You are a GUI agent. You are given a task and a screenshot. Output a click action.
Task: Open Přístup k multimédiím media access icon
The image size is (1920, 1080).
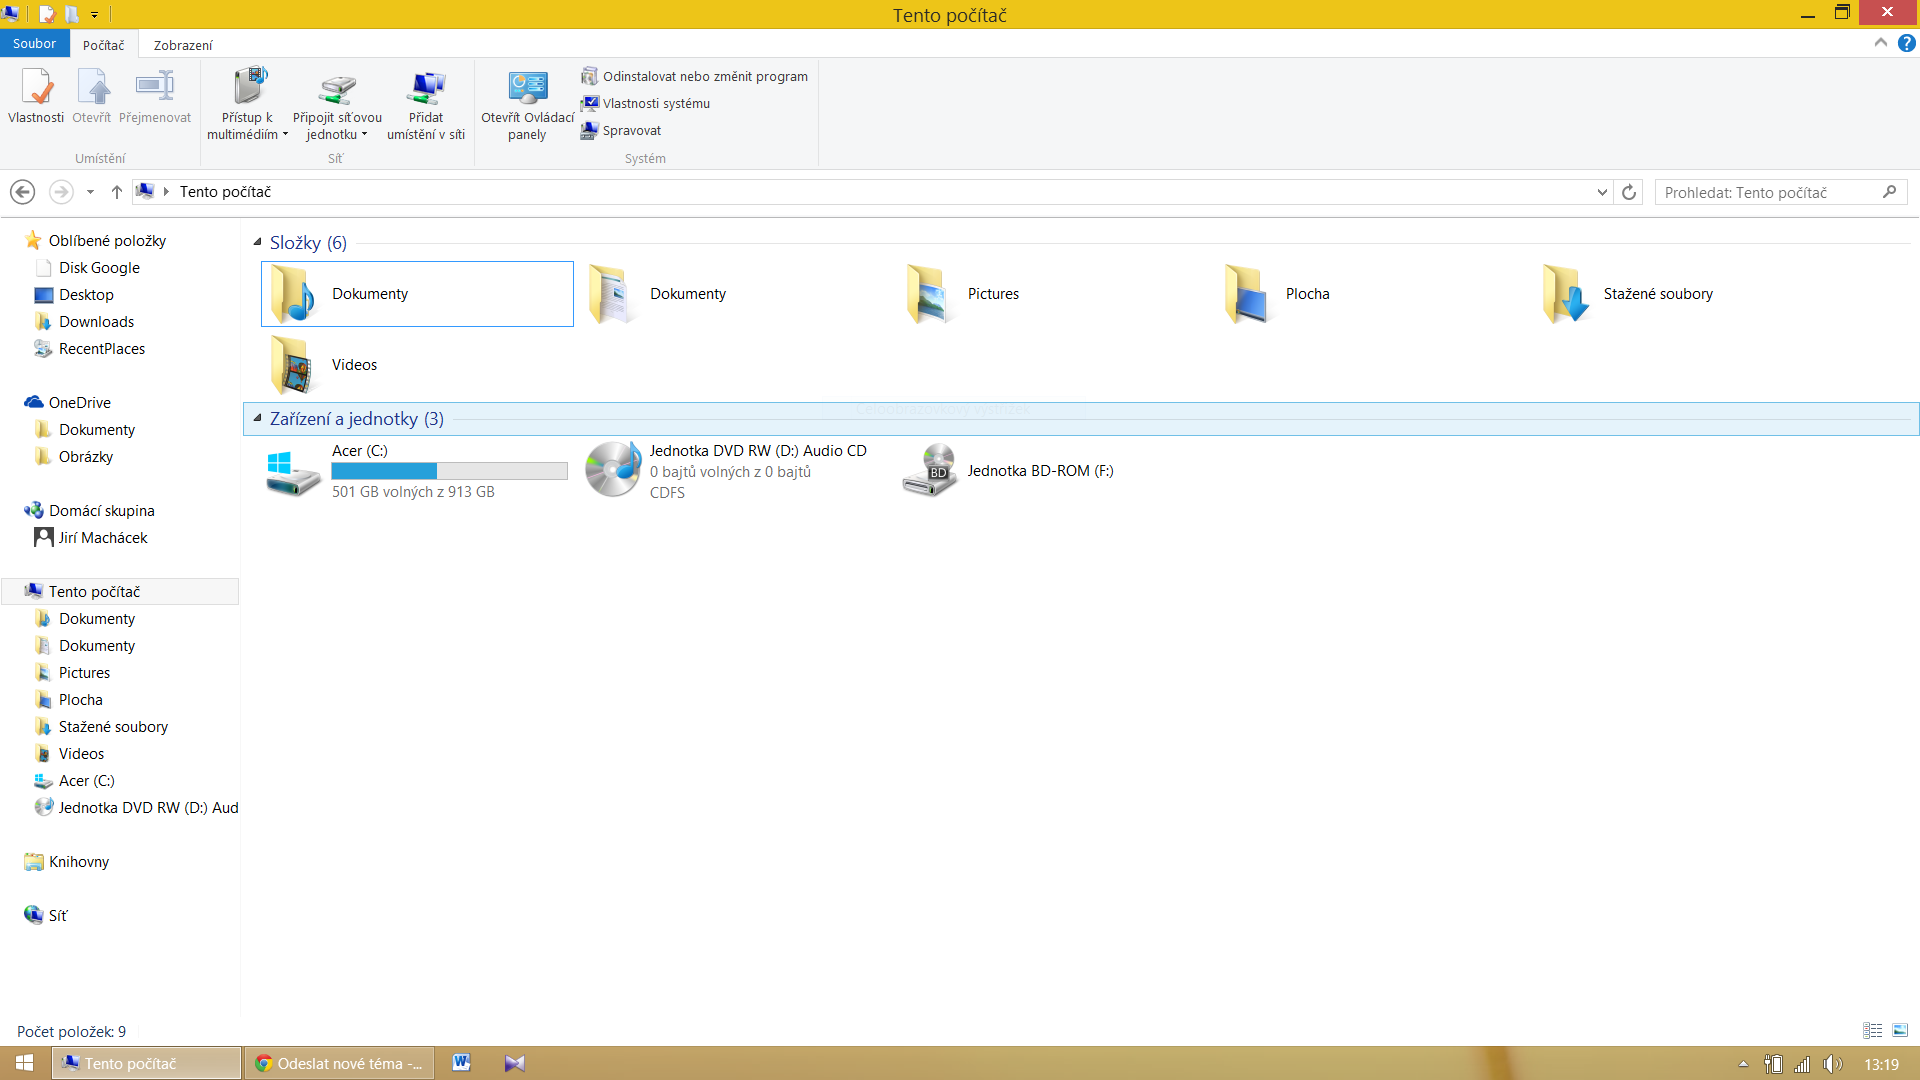(x=250, y=88)
